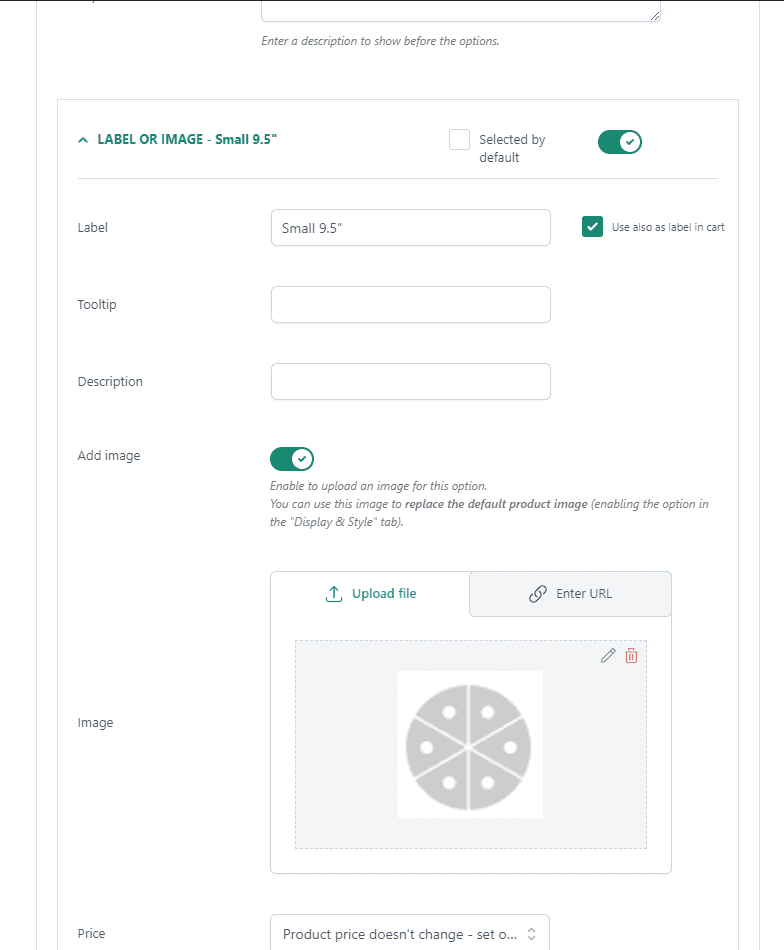This screenshot has width=784, height=950.
Task: Delete the uploaded image with the trash icon
Action: pyautogui.click(x=631, y=656)
